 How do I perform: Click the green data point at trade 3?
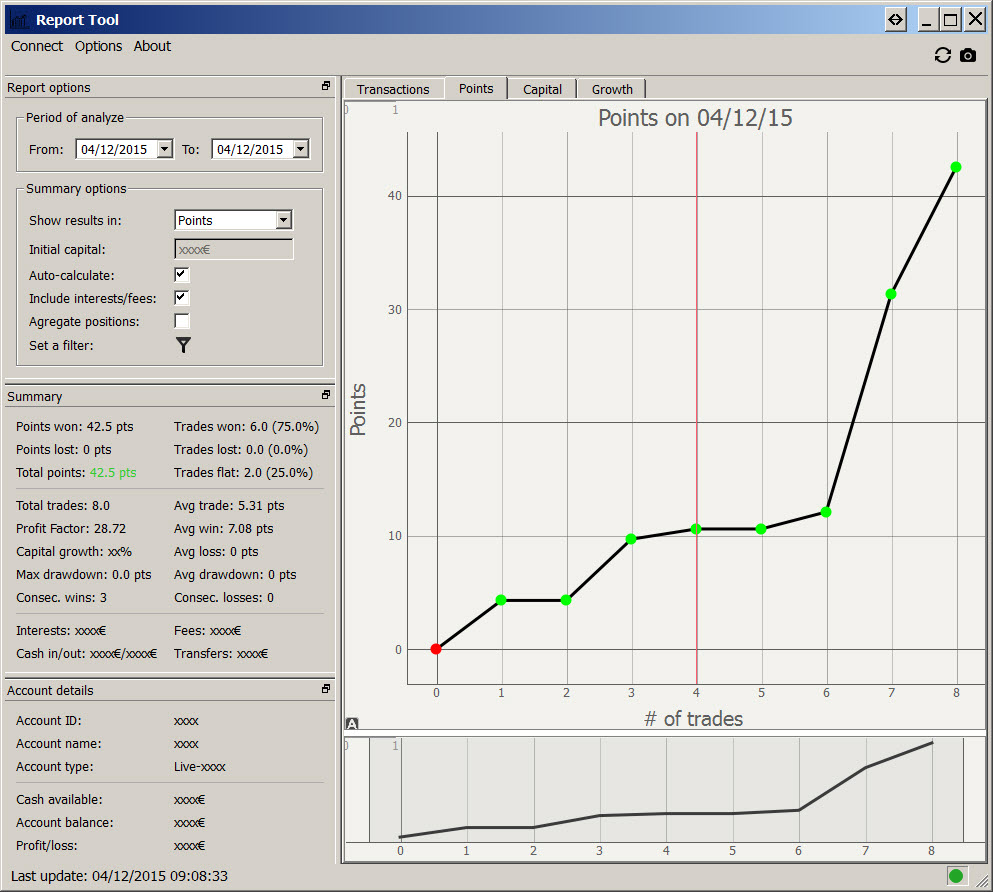[x=631, y=539]
